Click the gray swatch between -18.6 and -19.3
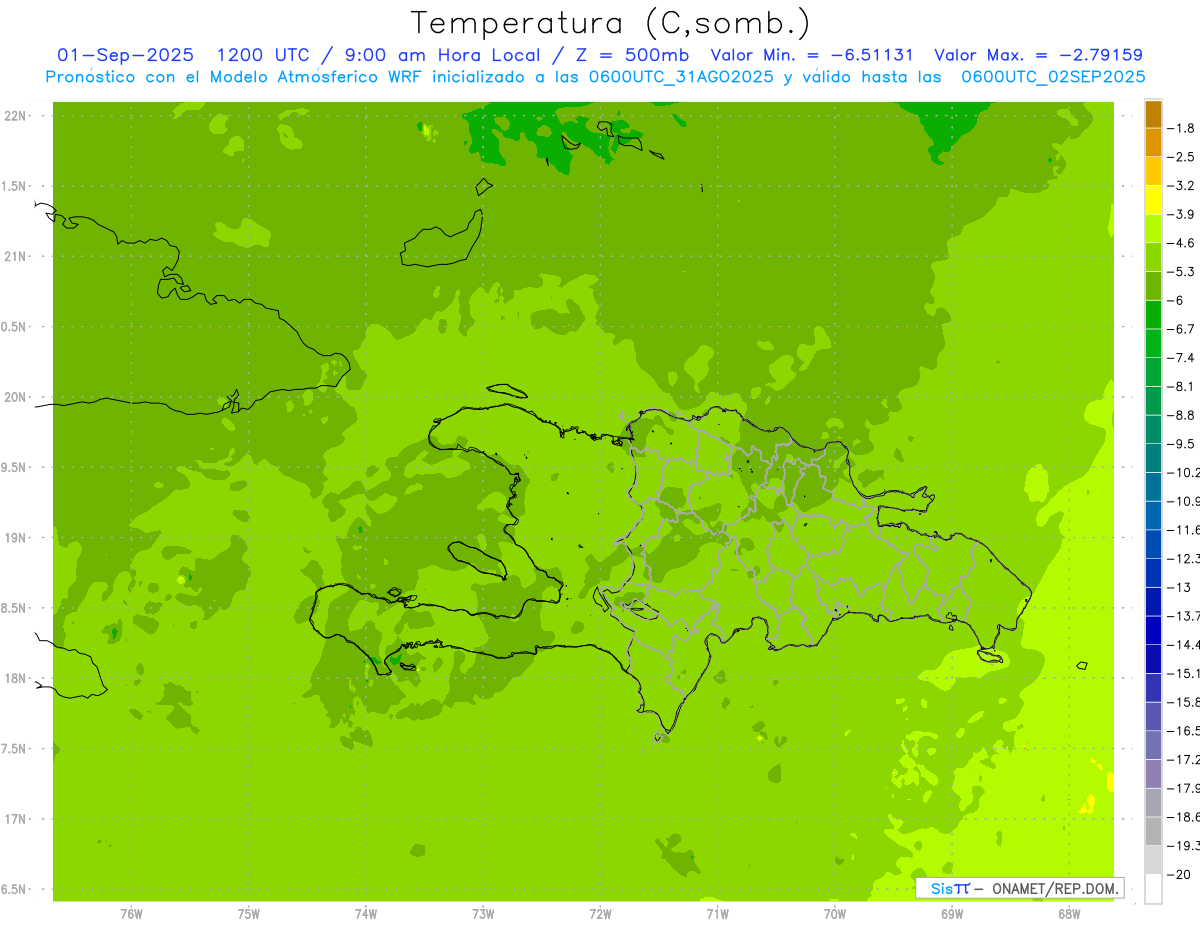The width and height of the screenshot is (1200, 927). (1153, 831)
